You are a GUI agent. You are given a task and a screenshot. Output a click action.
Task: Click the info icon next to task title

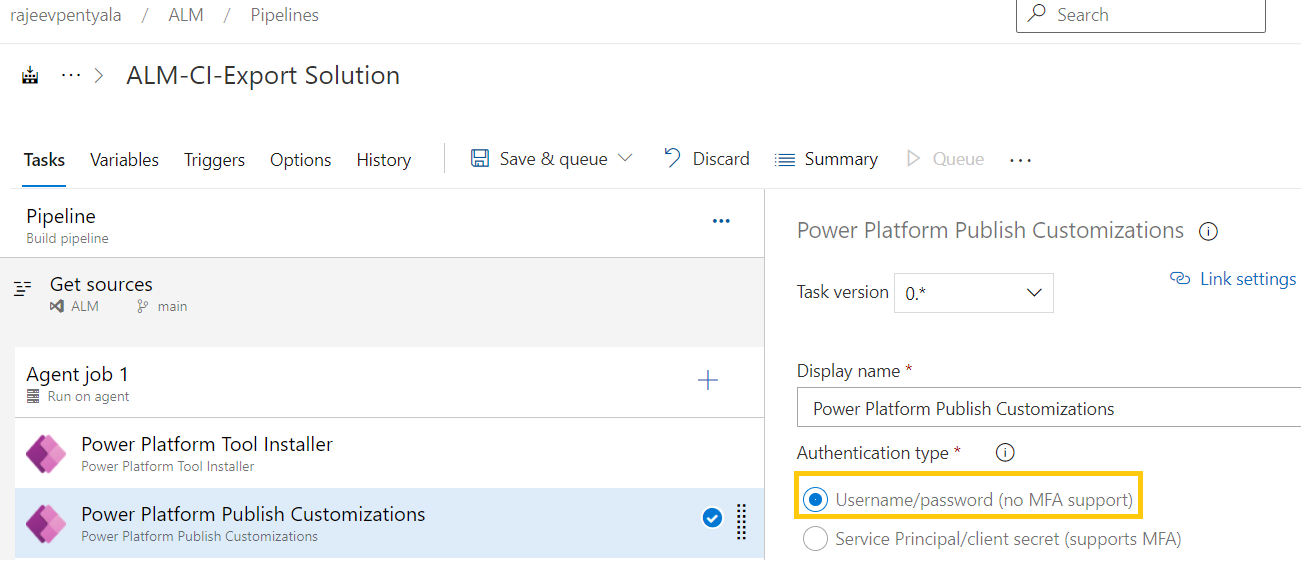1208,231
